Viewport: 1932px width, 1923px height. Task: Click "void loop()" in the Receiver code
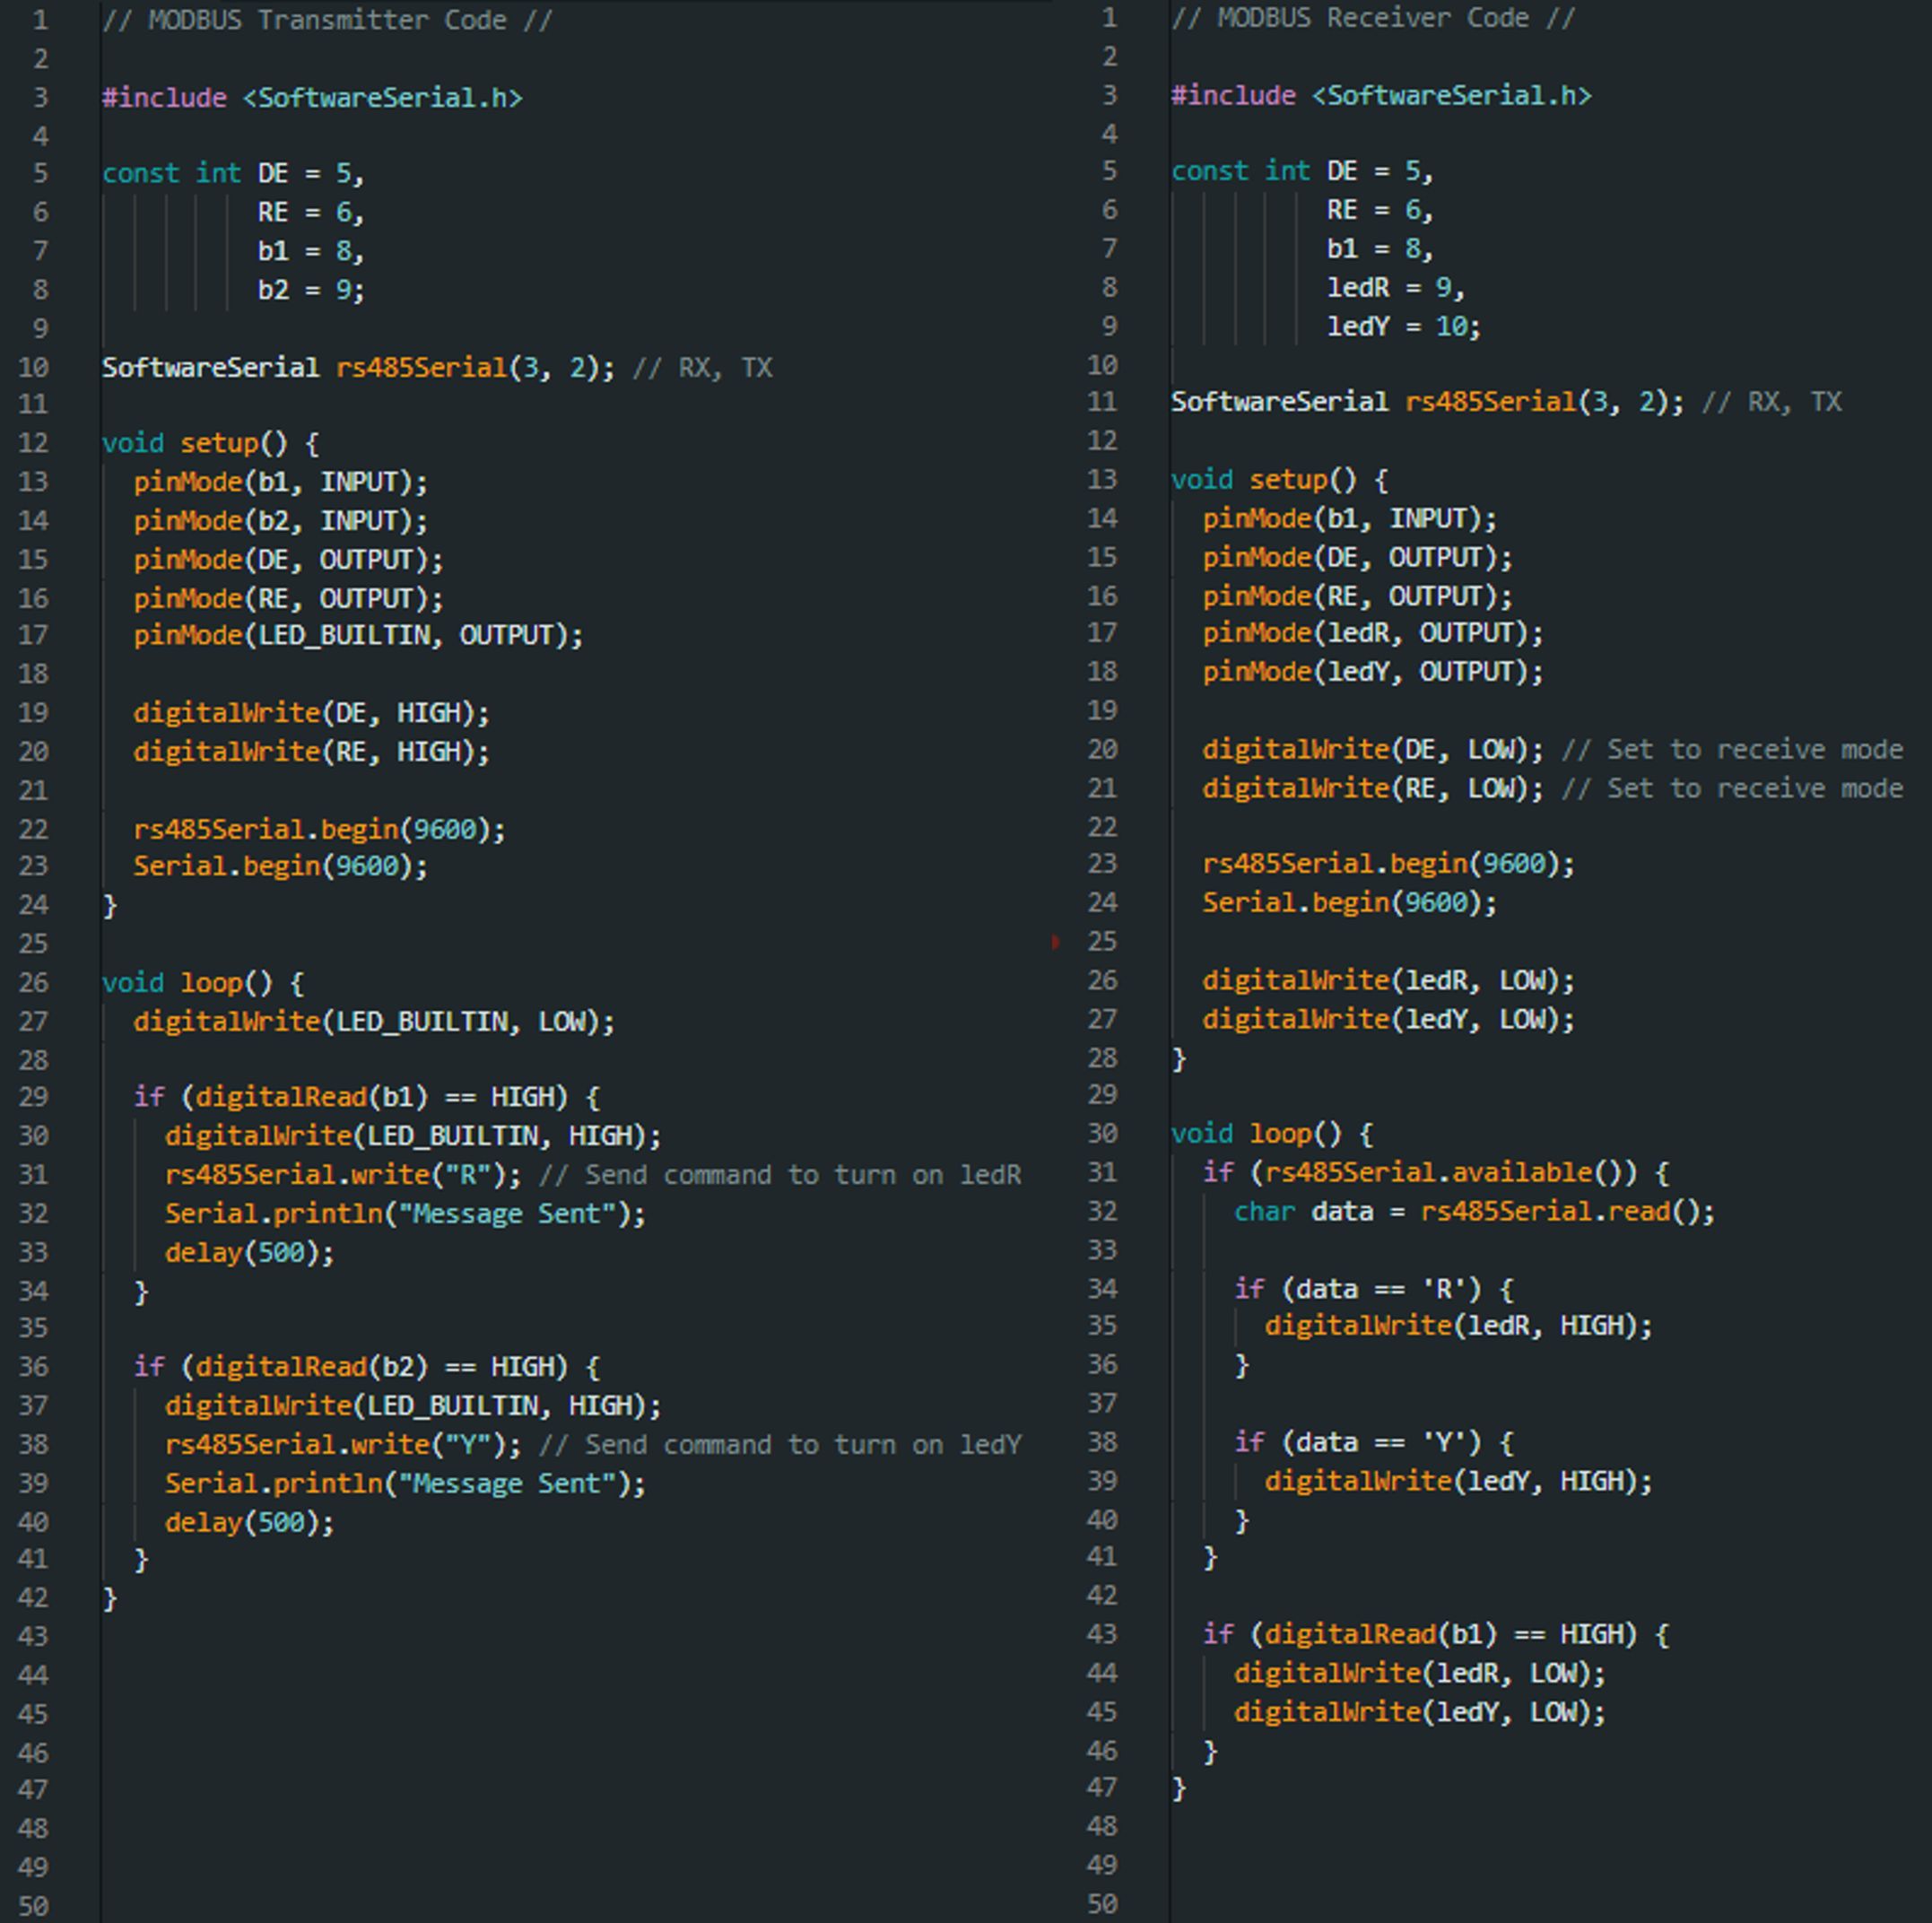click(1256, 1133)
